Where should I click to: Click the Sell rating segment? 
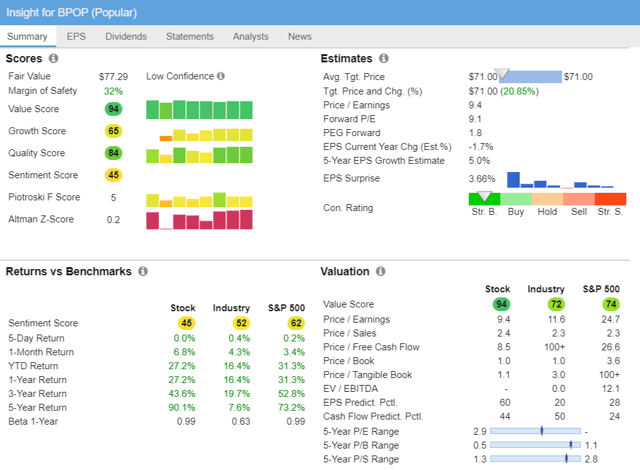coord(579,199)
